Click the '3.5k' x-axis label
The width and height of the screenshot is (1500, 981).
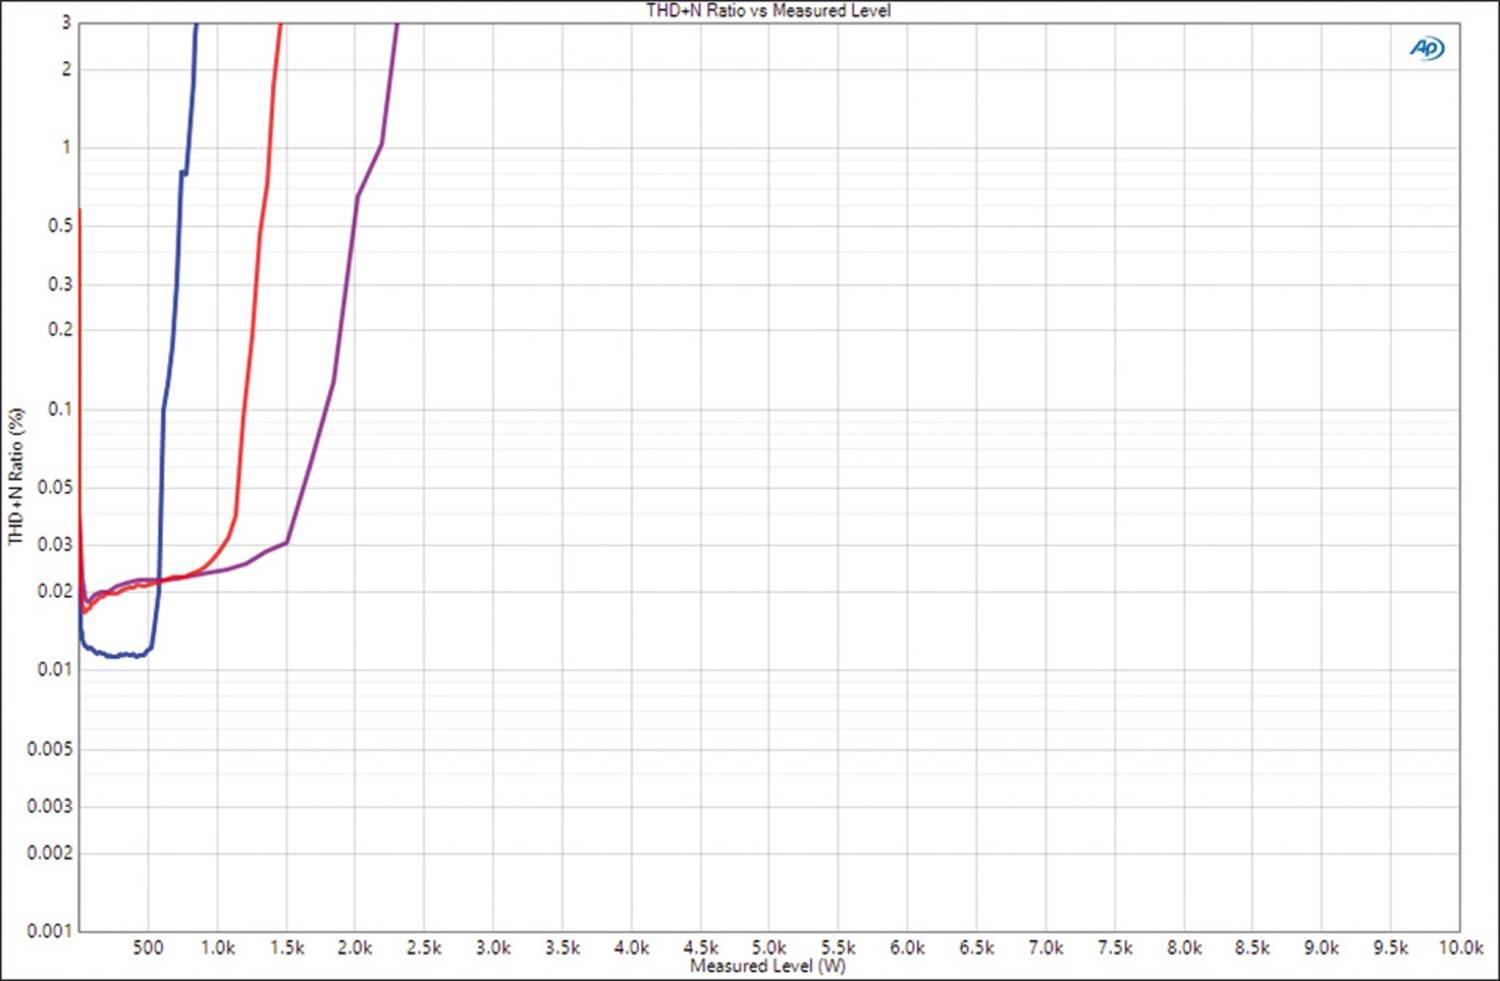[562, 947]
